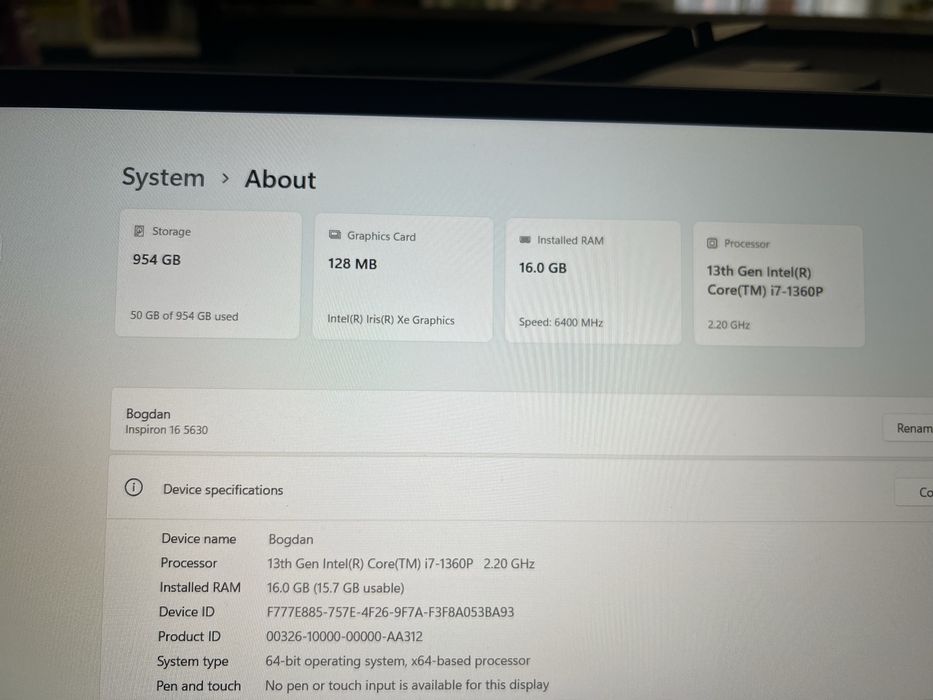
Task: Click the Bogdan PC name header
Action: [x=148, y=414]
